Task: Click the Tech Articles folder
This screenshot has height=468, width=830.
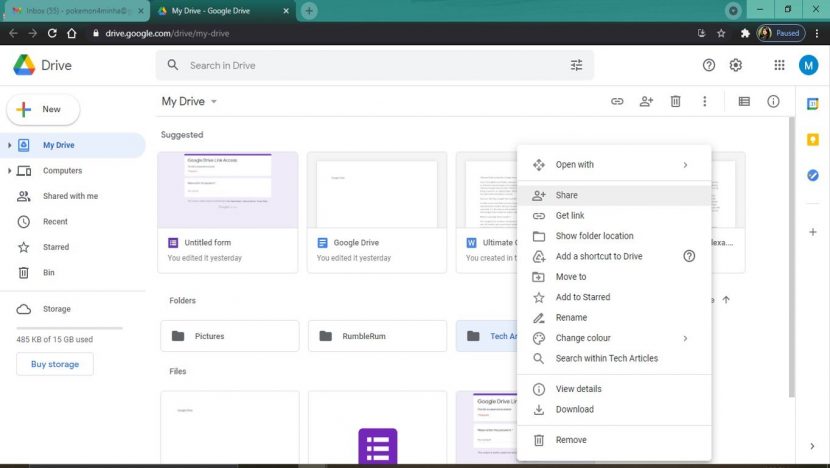Action: [x=487, y=336]
